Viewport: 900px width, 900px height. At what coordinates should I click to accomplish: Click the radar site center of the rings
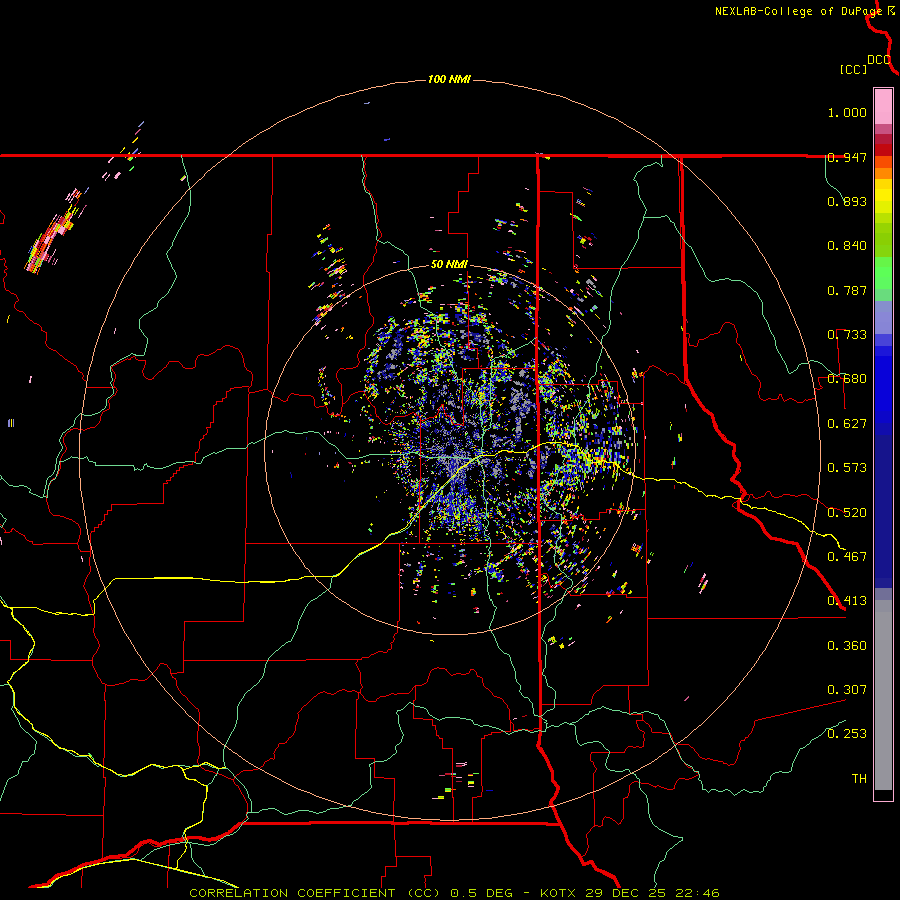[450, 449]
